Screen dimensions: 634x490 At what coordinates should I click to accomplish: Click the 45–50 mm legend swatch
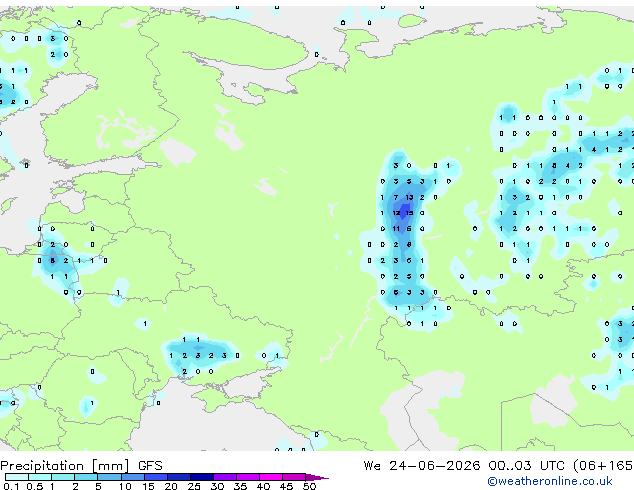tap(294, 477)
